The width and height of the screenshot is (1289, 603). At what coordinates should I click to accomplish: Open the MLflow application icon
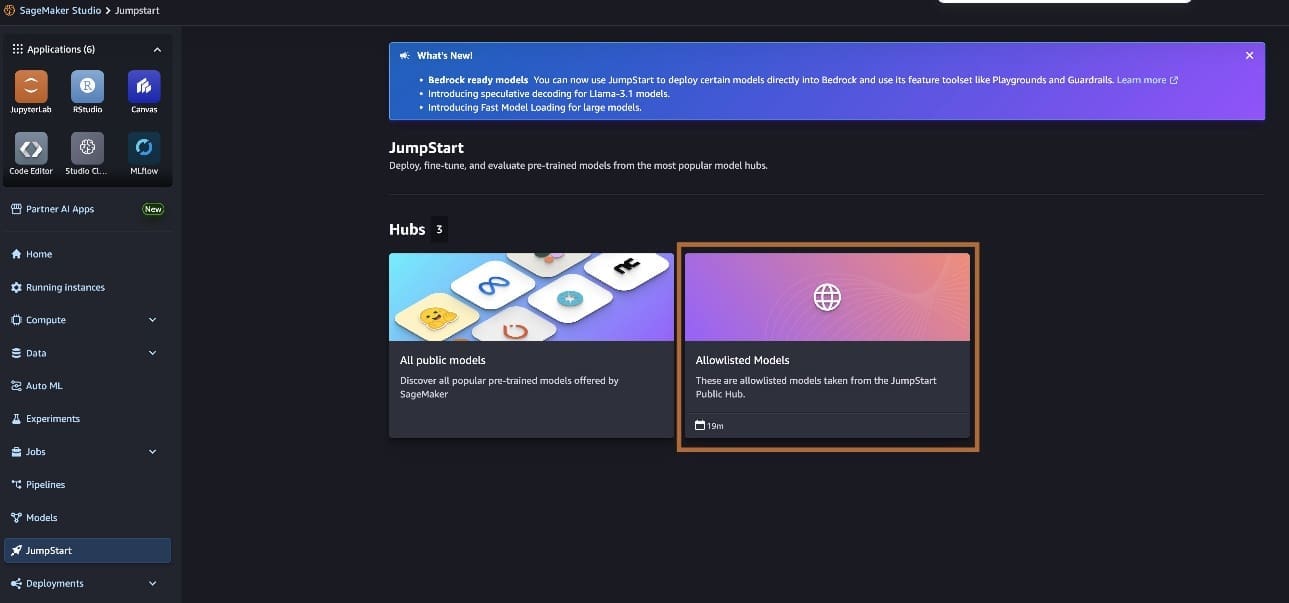144,149
